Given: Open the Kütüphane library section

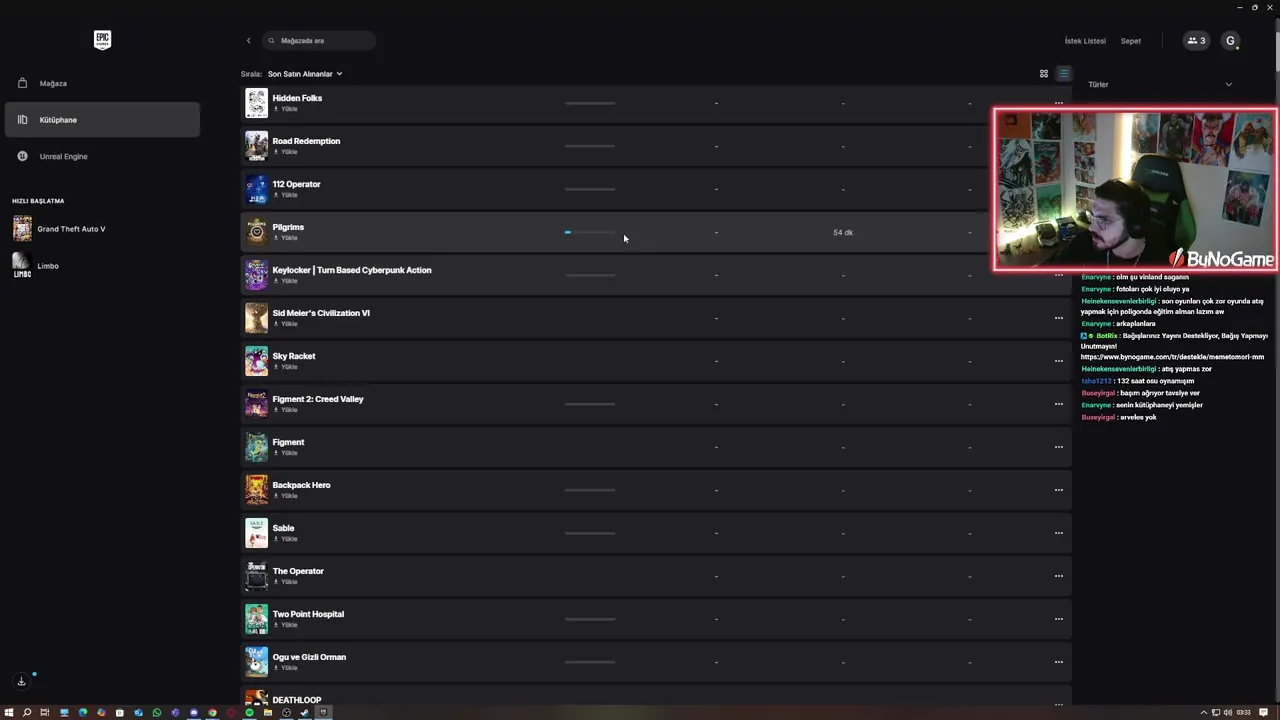Looking at the screenshot, I should coord(102,120).
